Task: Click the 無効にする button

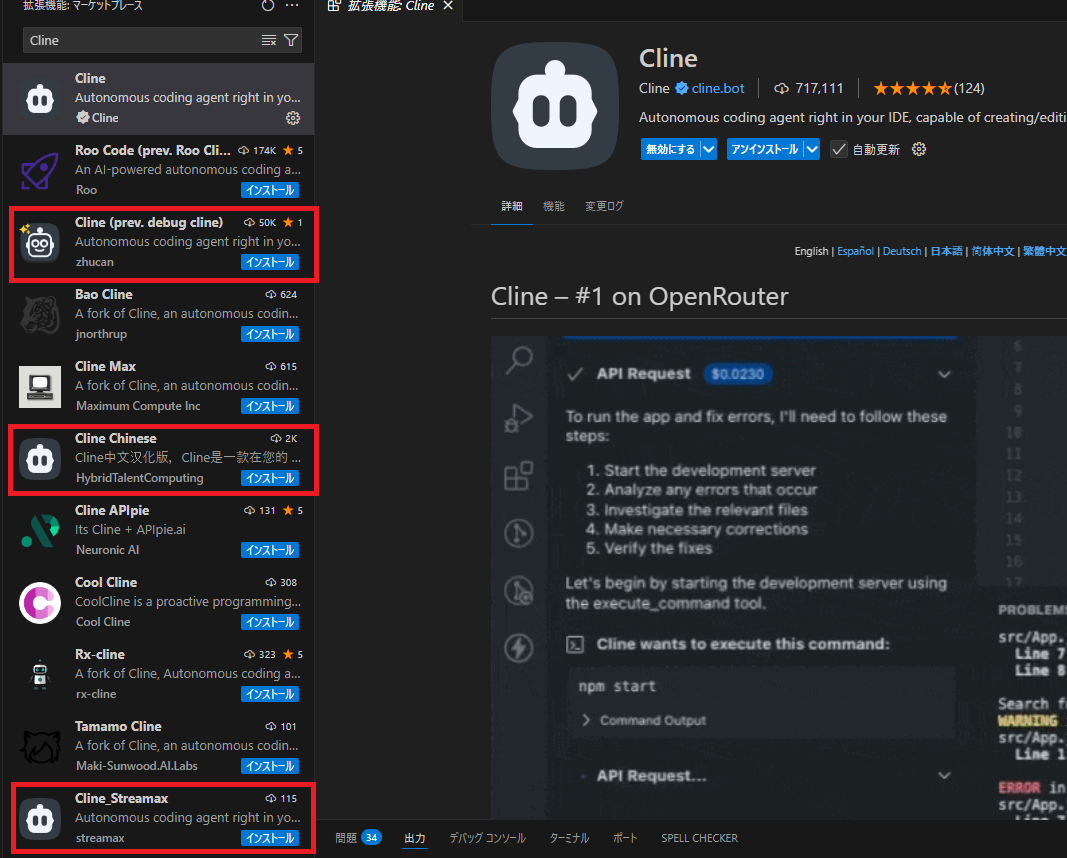Action: [670, 149]
